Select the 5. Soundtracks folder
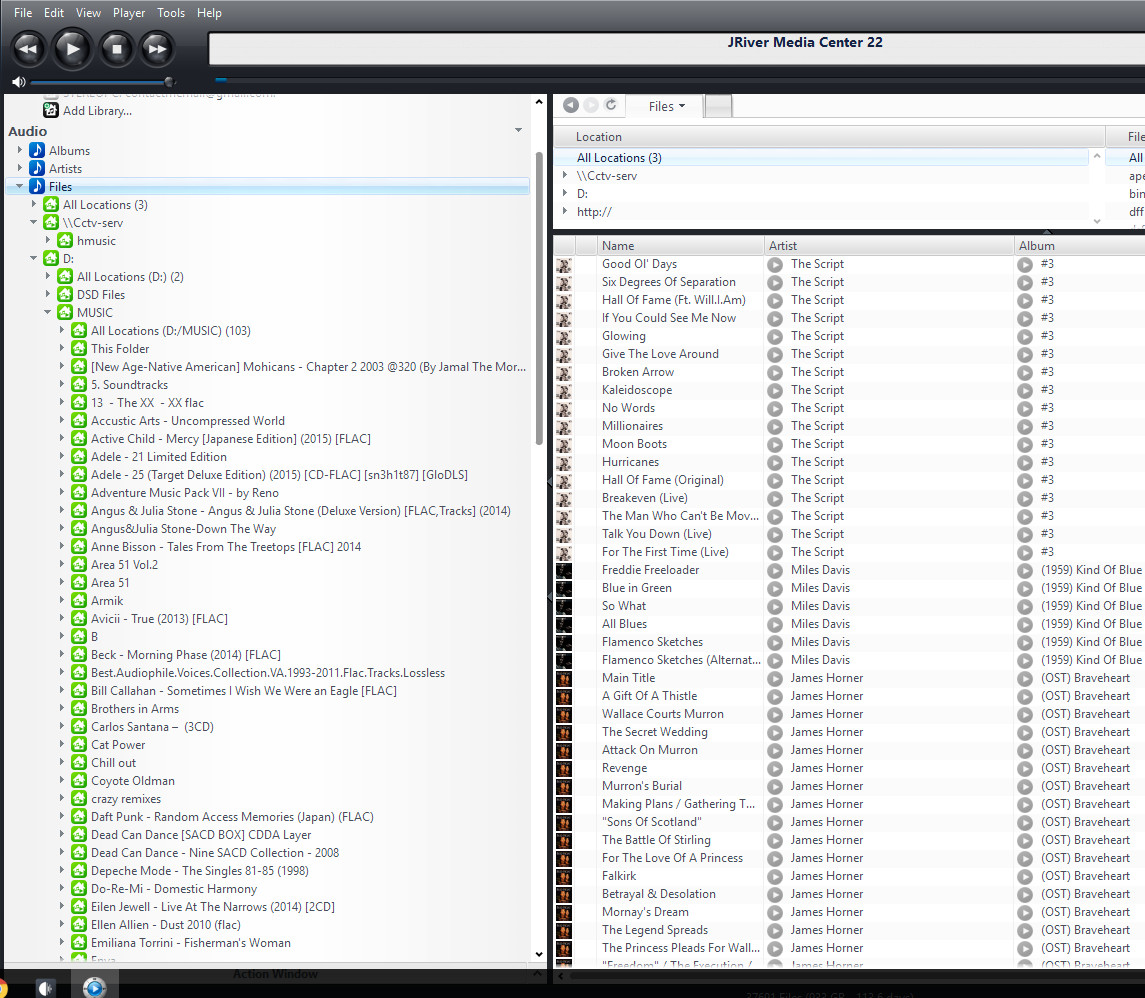 129,385
